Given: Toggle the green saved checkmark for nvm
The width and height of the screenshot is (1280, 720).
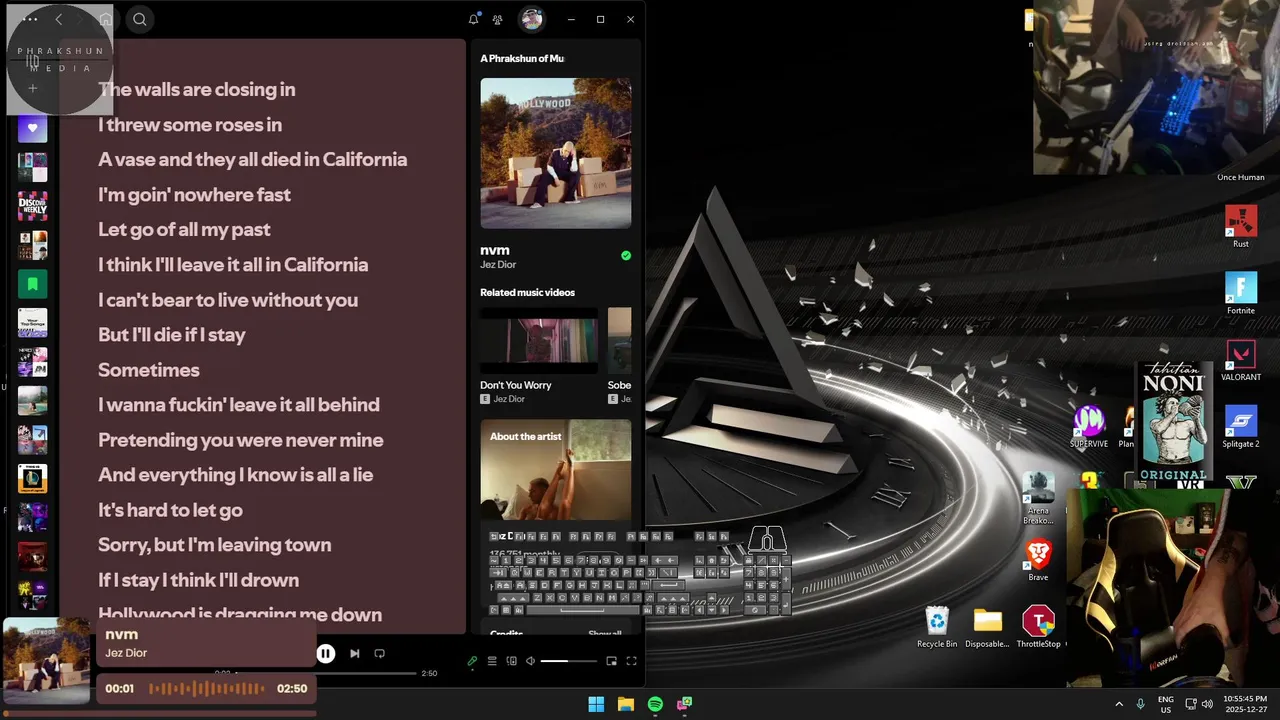Looking at the screenshot, I should pos(626,256).
